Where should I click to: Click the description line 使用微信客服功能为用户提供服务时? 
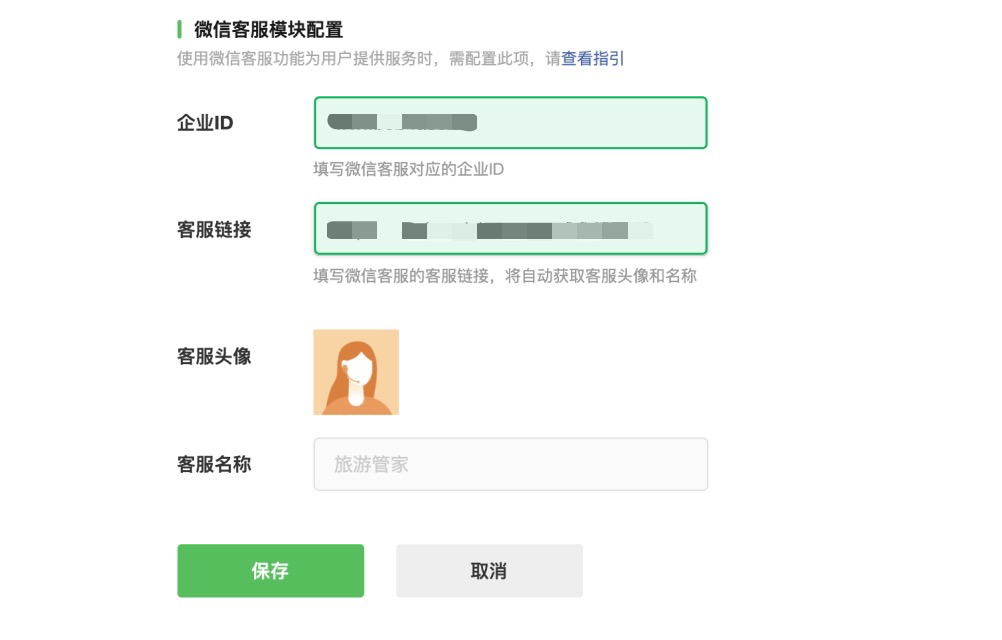click(x=300, y=58)
